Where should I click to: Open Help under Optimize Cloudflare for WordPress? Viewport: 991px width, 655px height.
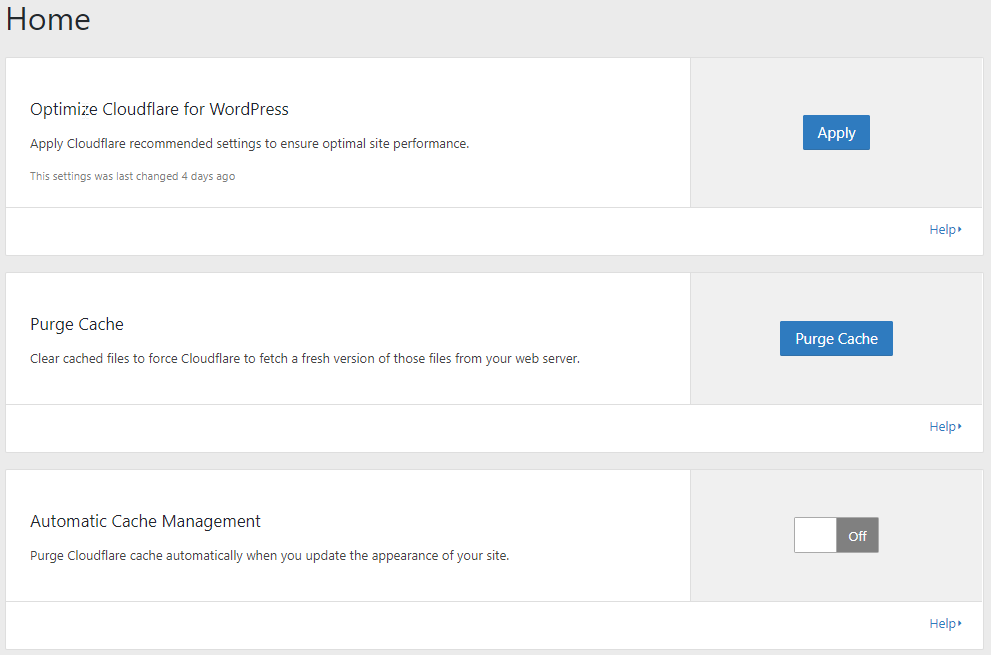[945, 230]
